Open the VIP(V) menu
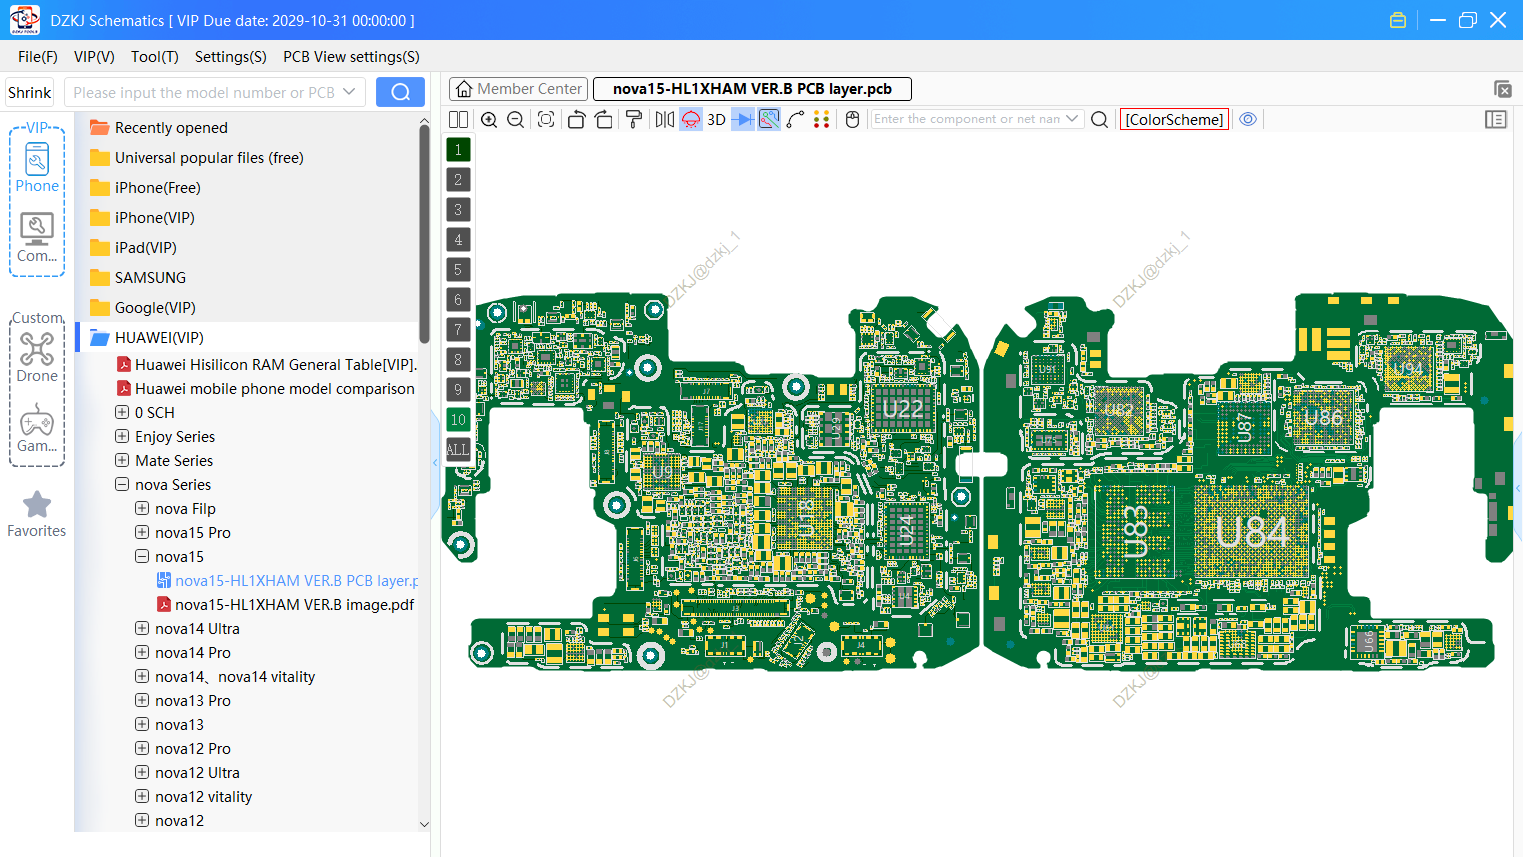 pos(94,57)
